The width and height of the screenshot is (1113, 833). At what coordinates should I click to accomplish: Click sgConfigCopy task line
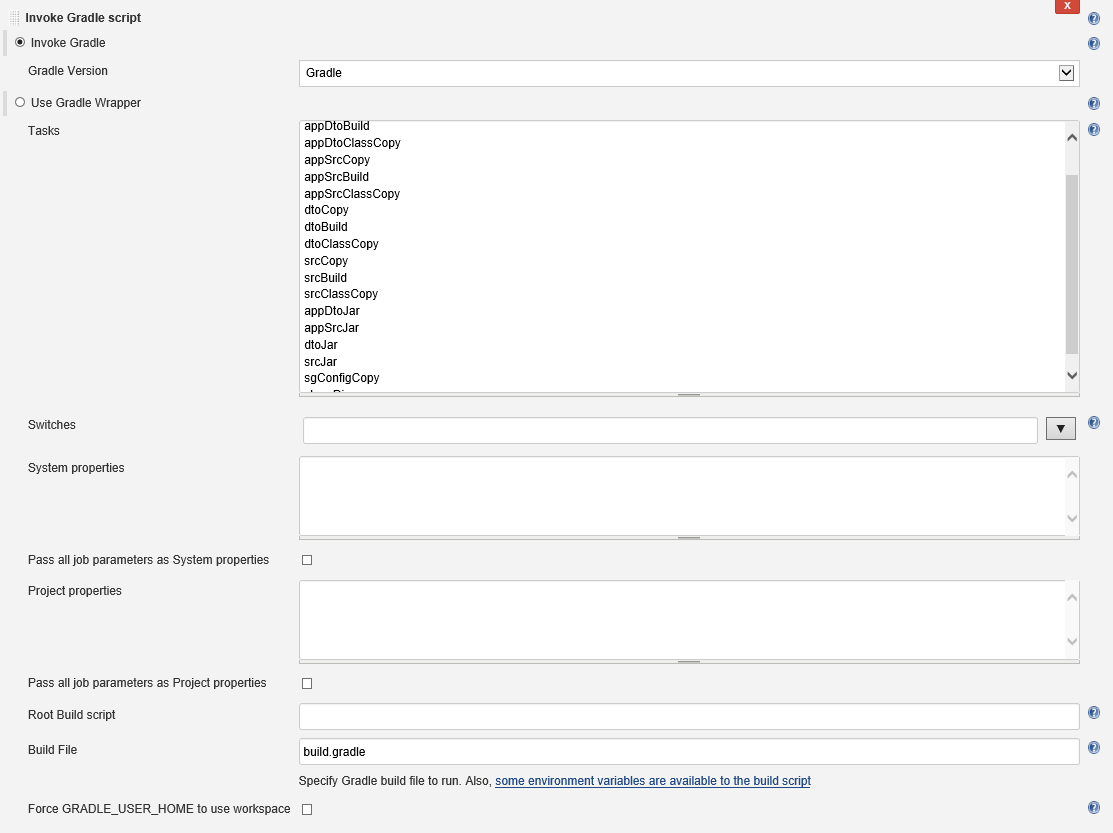tap(341, 378)
